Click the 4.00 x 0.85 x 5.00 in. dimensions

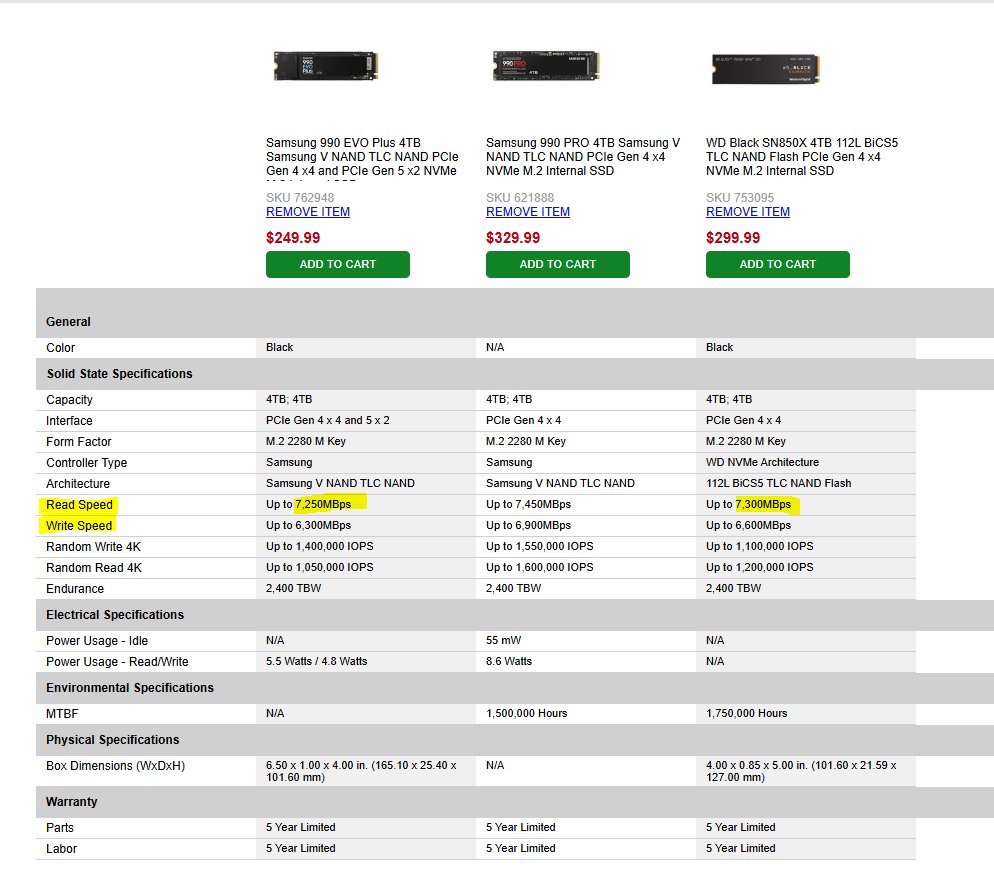tap(801, 771)
